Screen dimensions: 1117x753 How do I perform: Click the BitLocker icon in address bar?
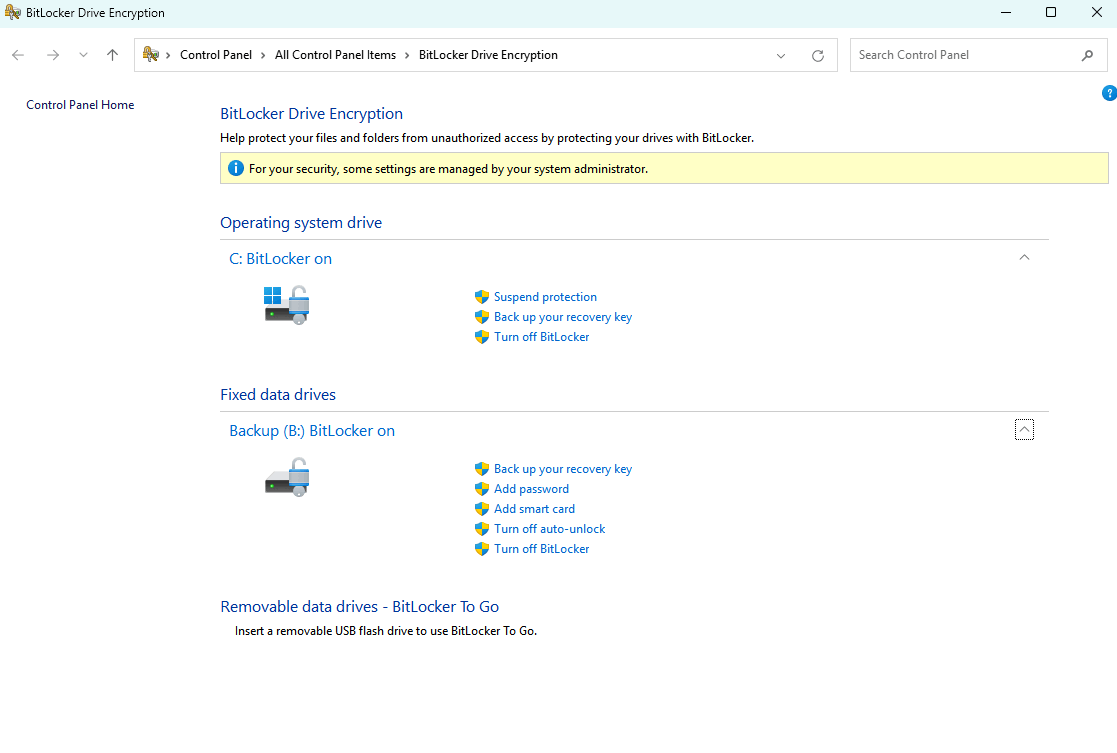150,54
